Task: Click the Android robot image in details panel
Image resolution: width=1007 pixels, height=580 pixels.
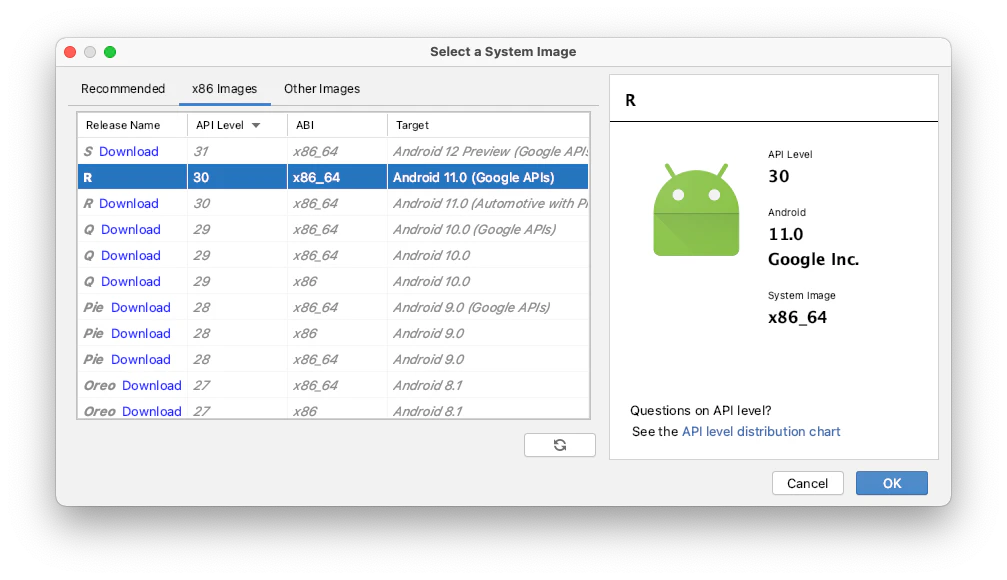Action: coord(696,209)
